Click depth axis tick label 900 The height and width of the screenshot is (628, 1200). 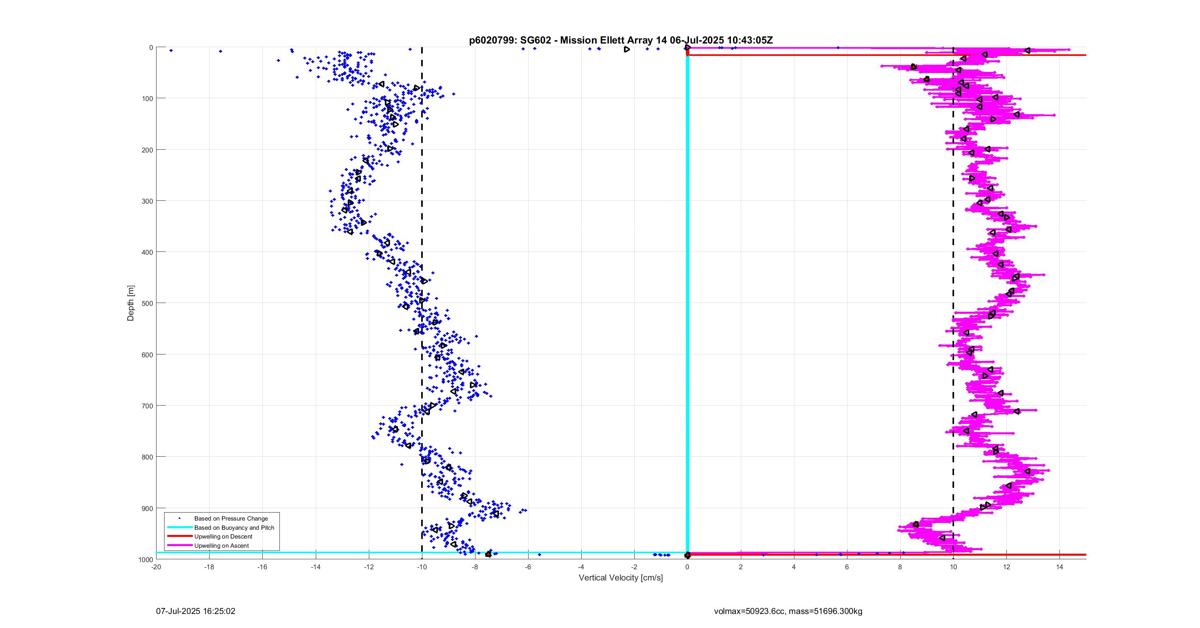pos(146,508)
